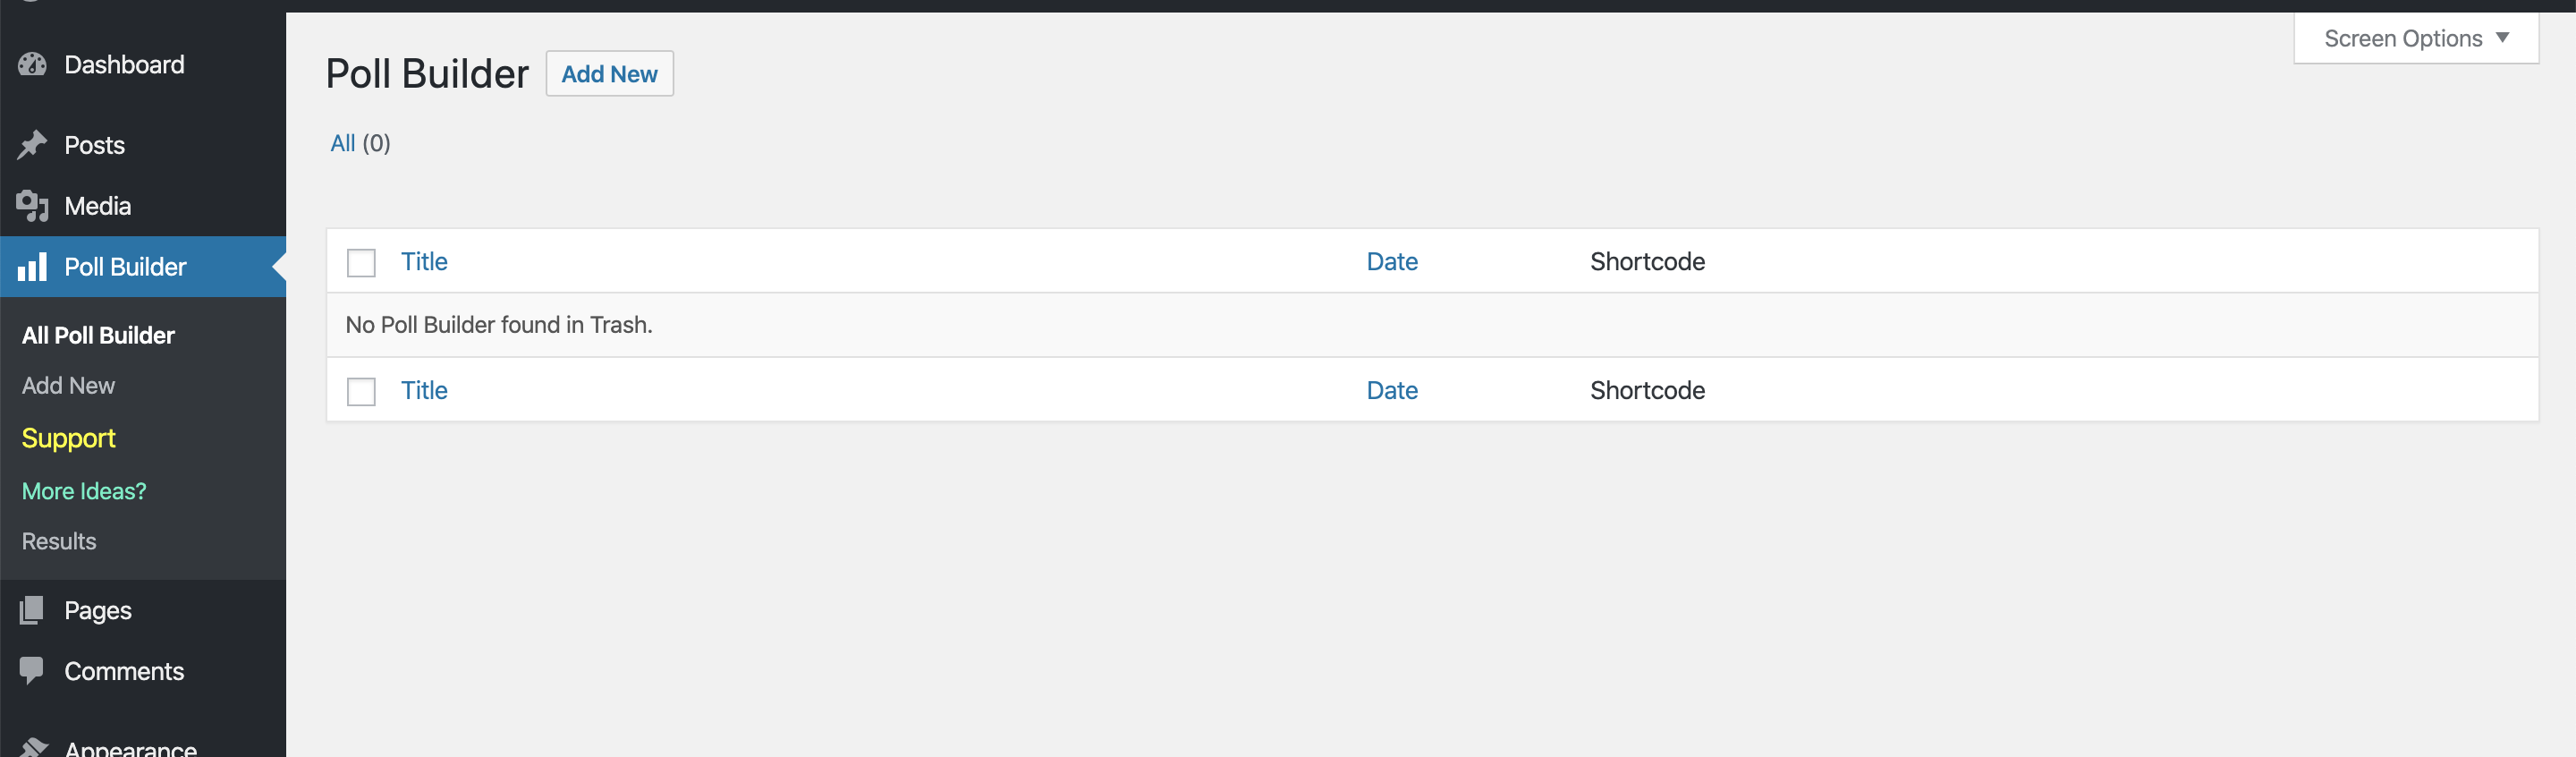
Task: Filter by the All (0) link
Action: 360,143
